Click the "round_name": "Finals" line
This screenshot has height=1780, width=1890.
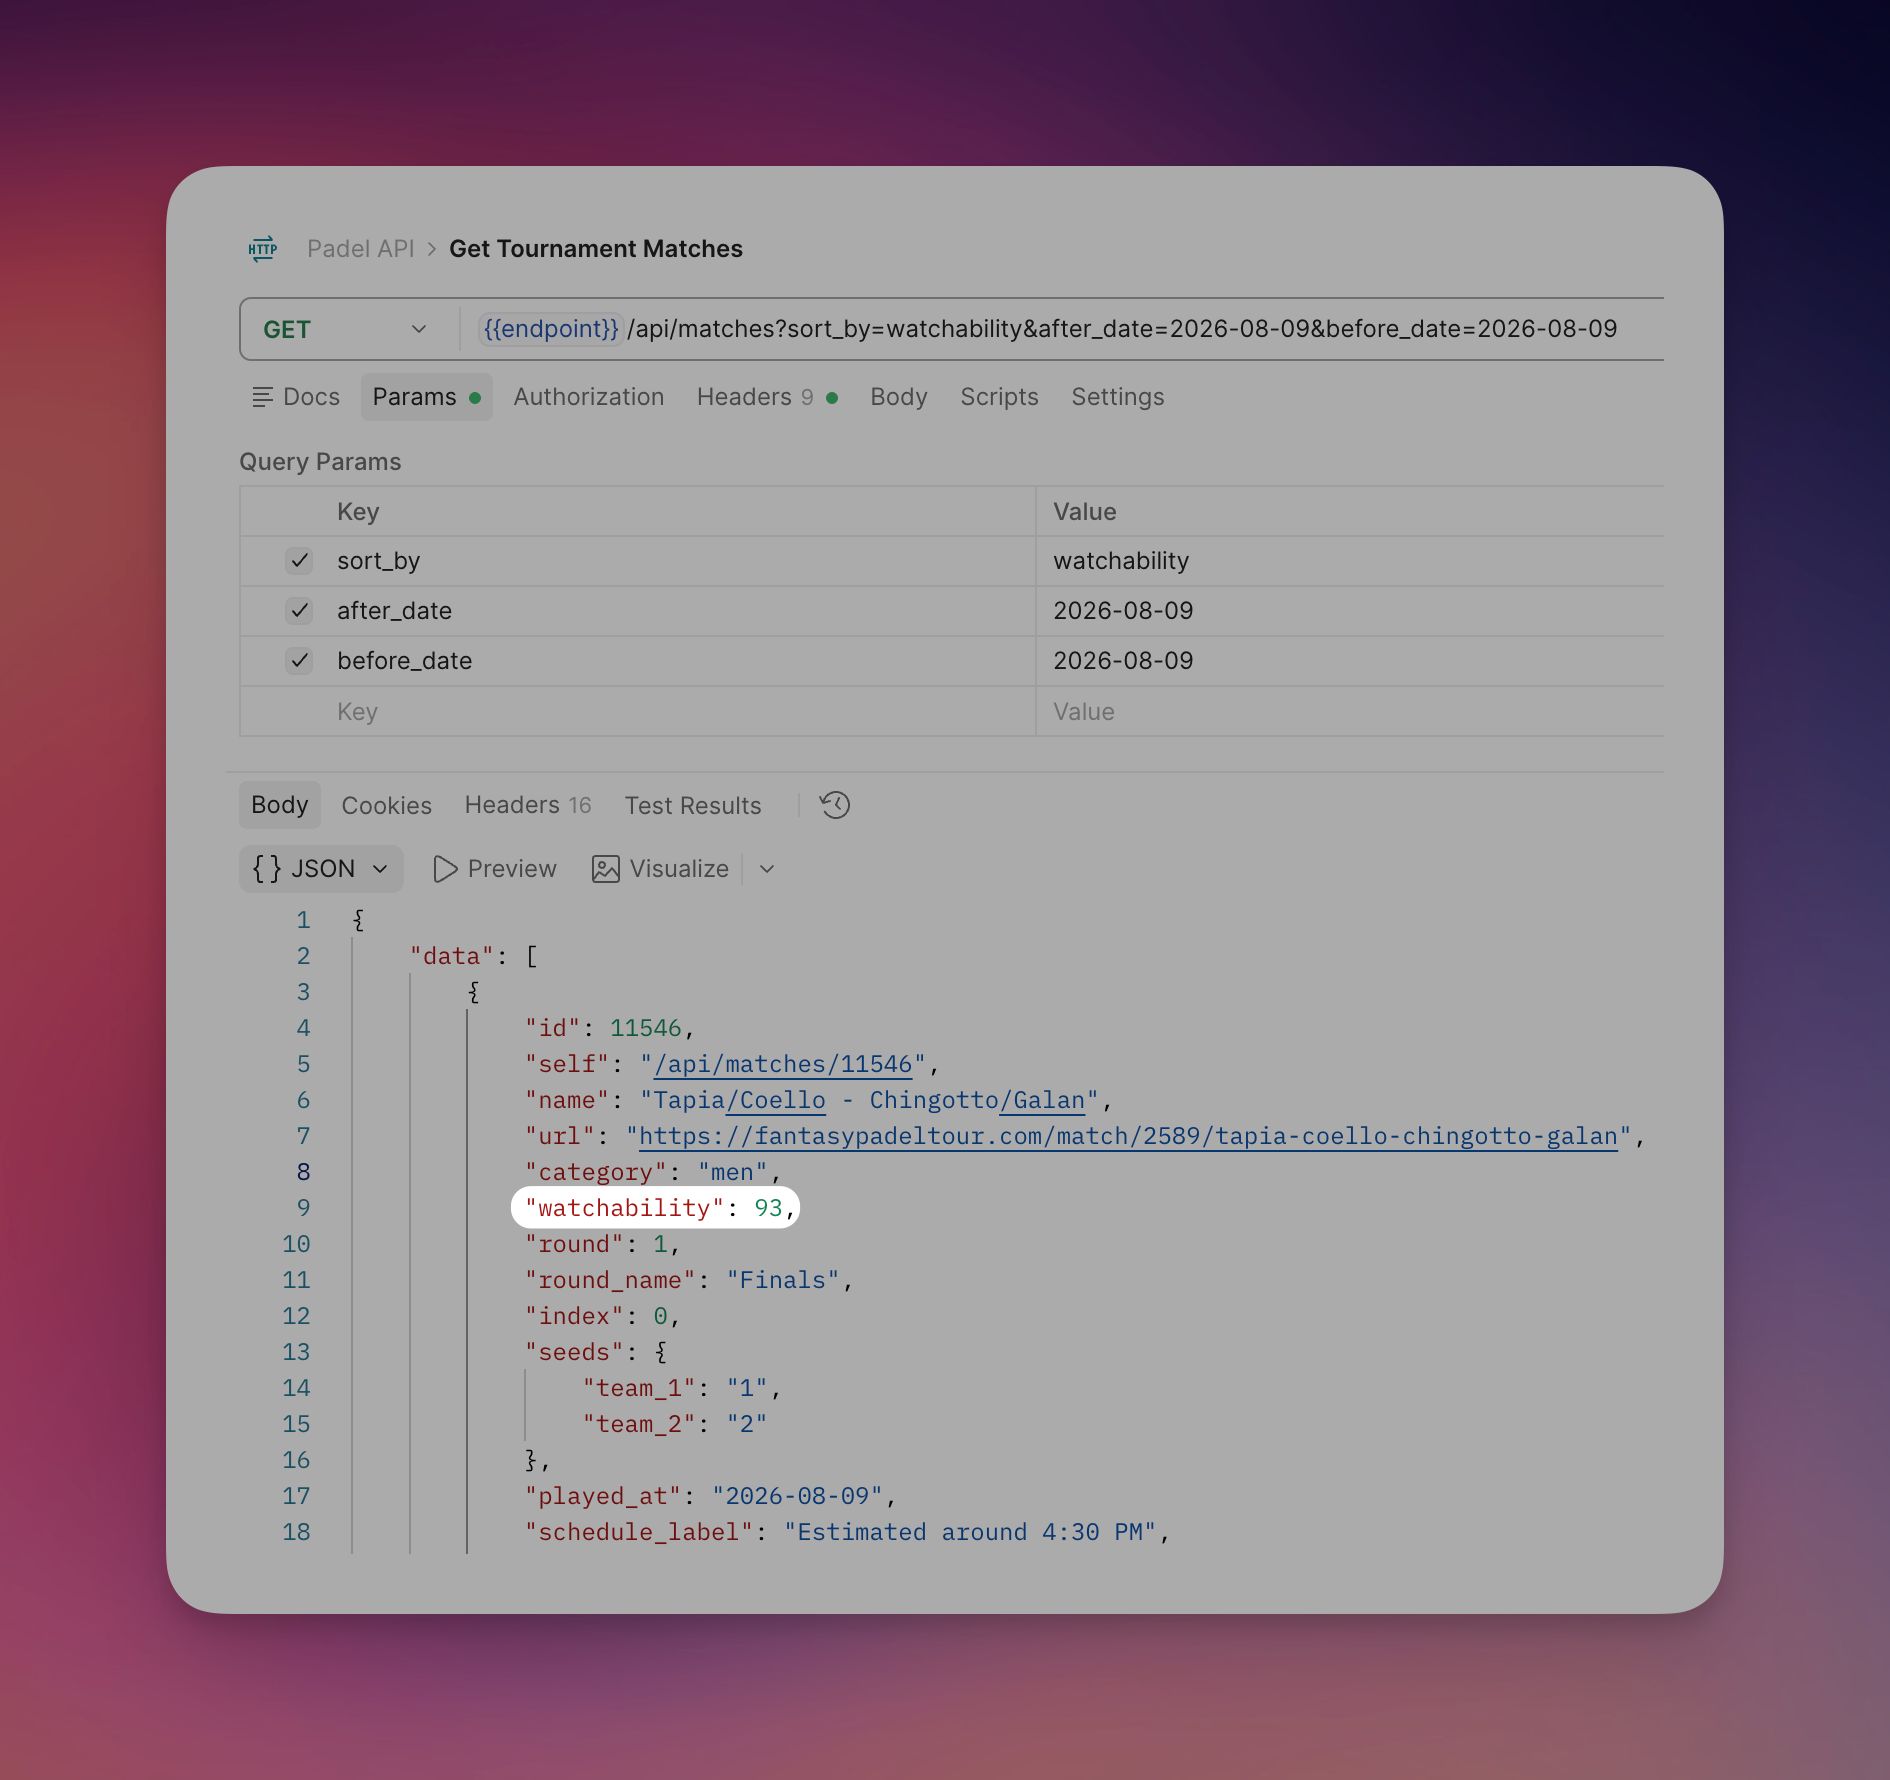689,1280
